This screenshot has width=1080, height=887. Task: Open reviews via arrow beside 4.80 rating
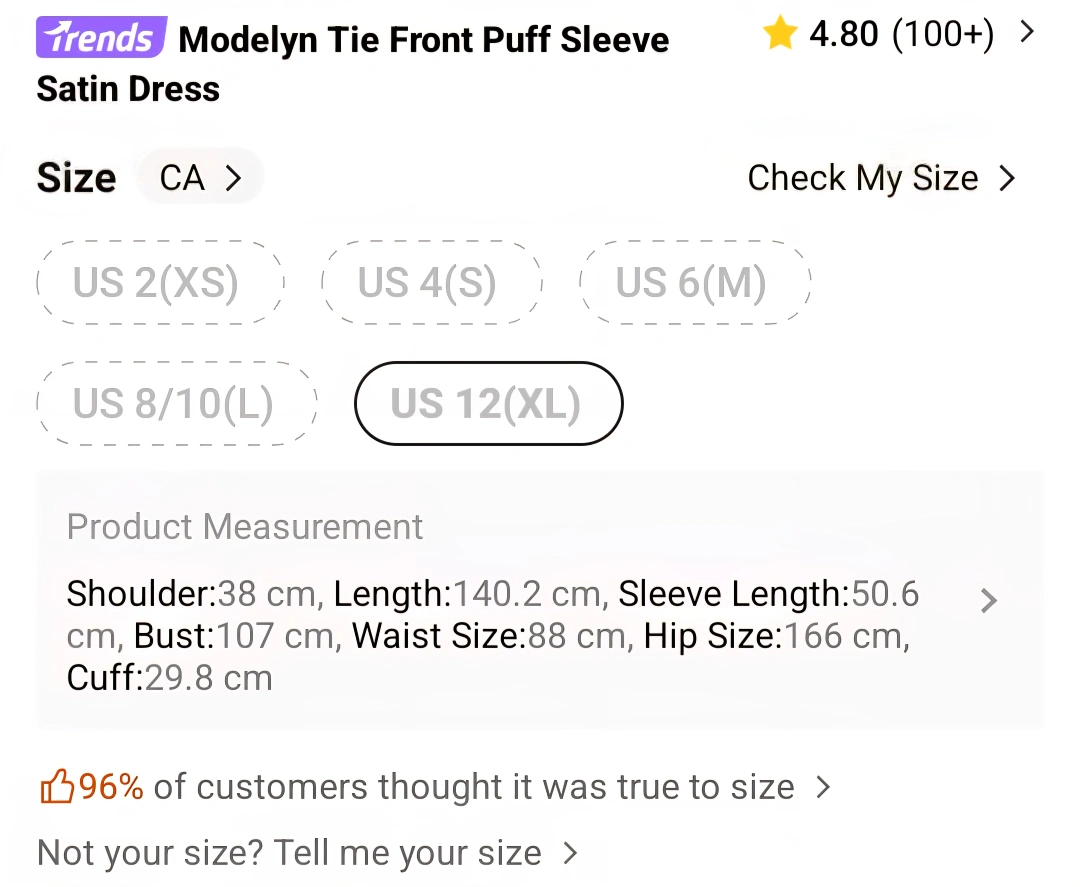[x=1026, y=32]
